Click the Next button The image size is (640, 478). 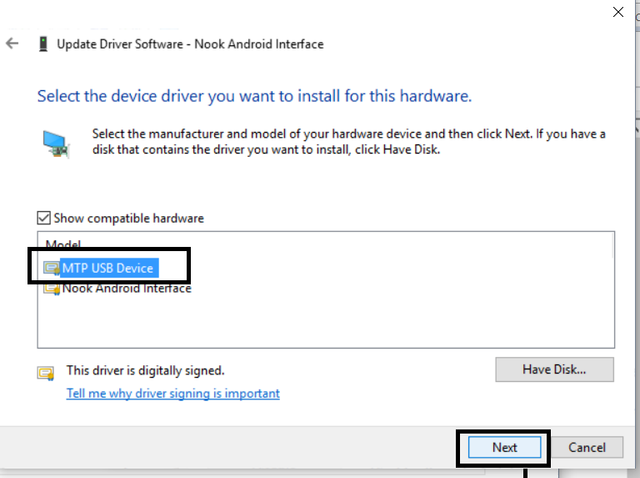pos(504,447)
